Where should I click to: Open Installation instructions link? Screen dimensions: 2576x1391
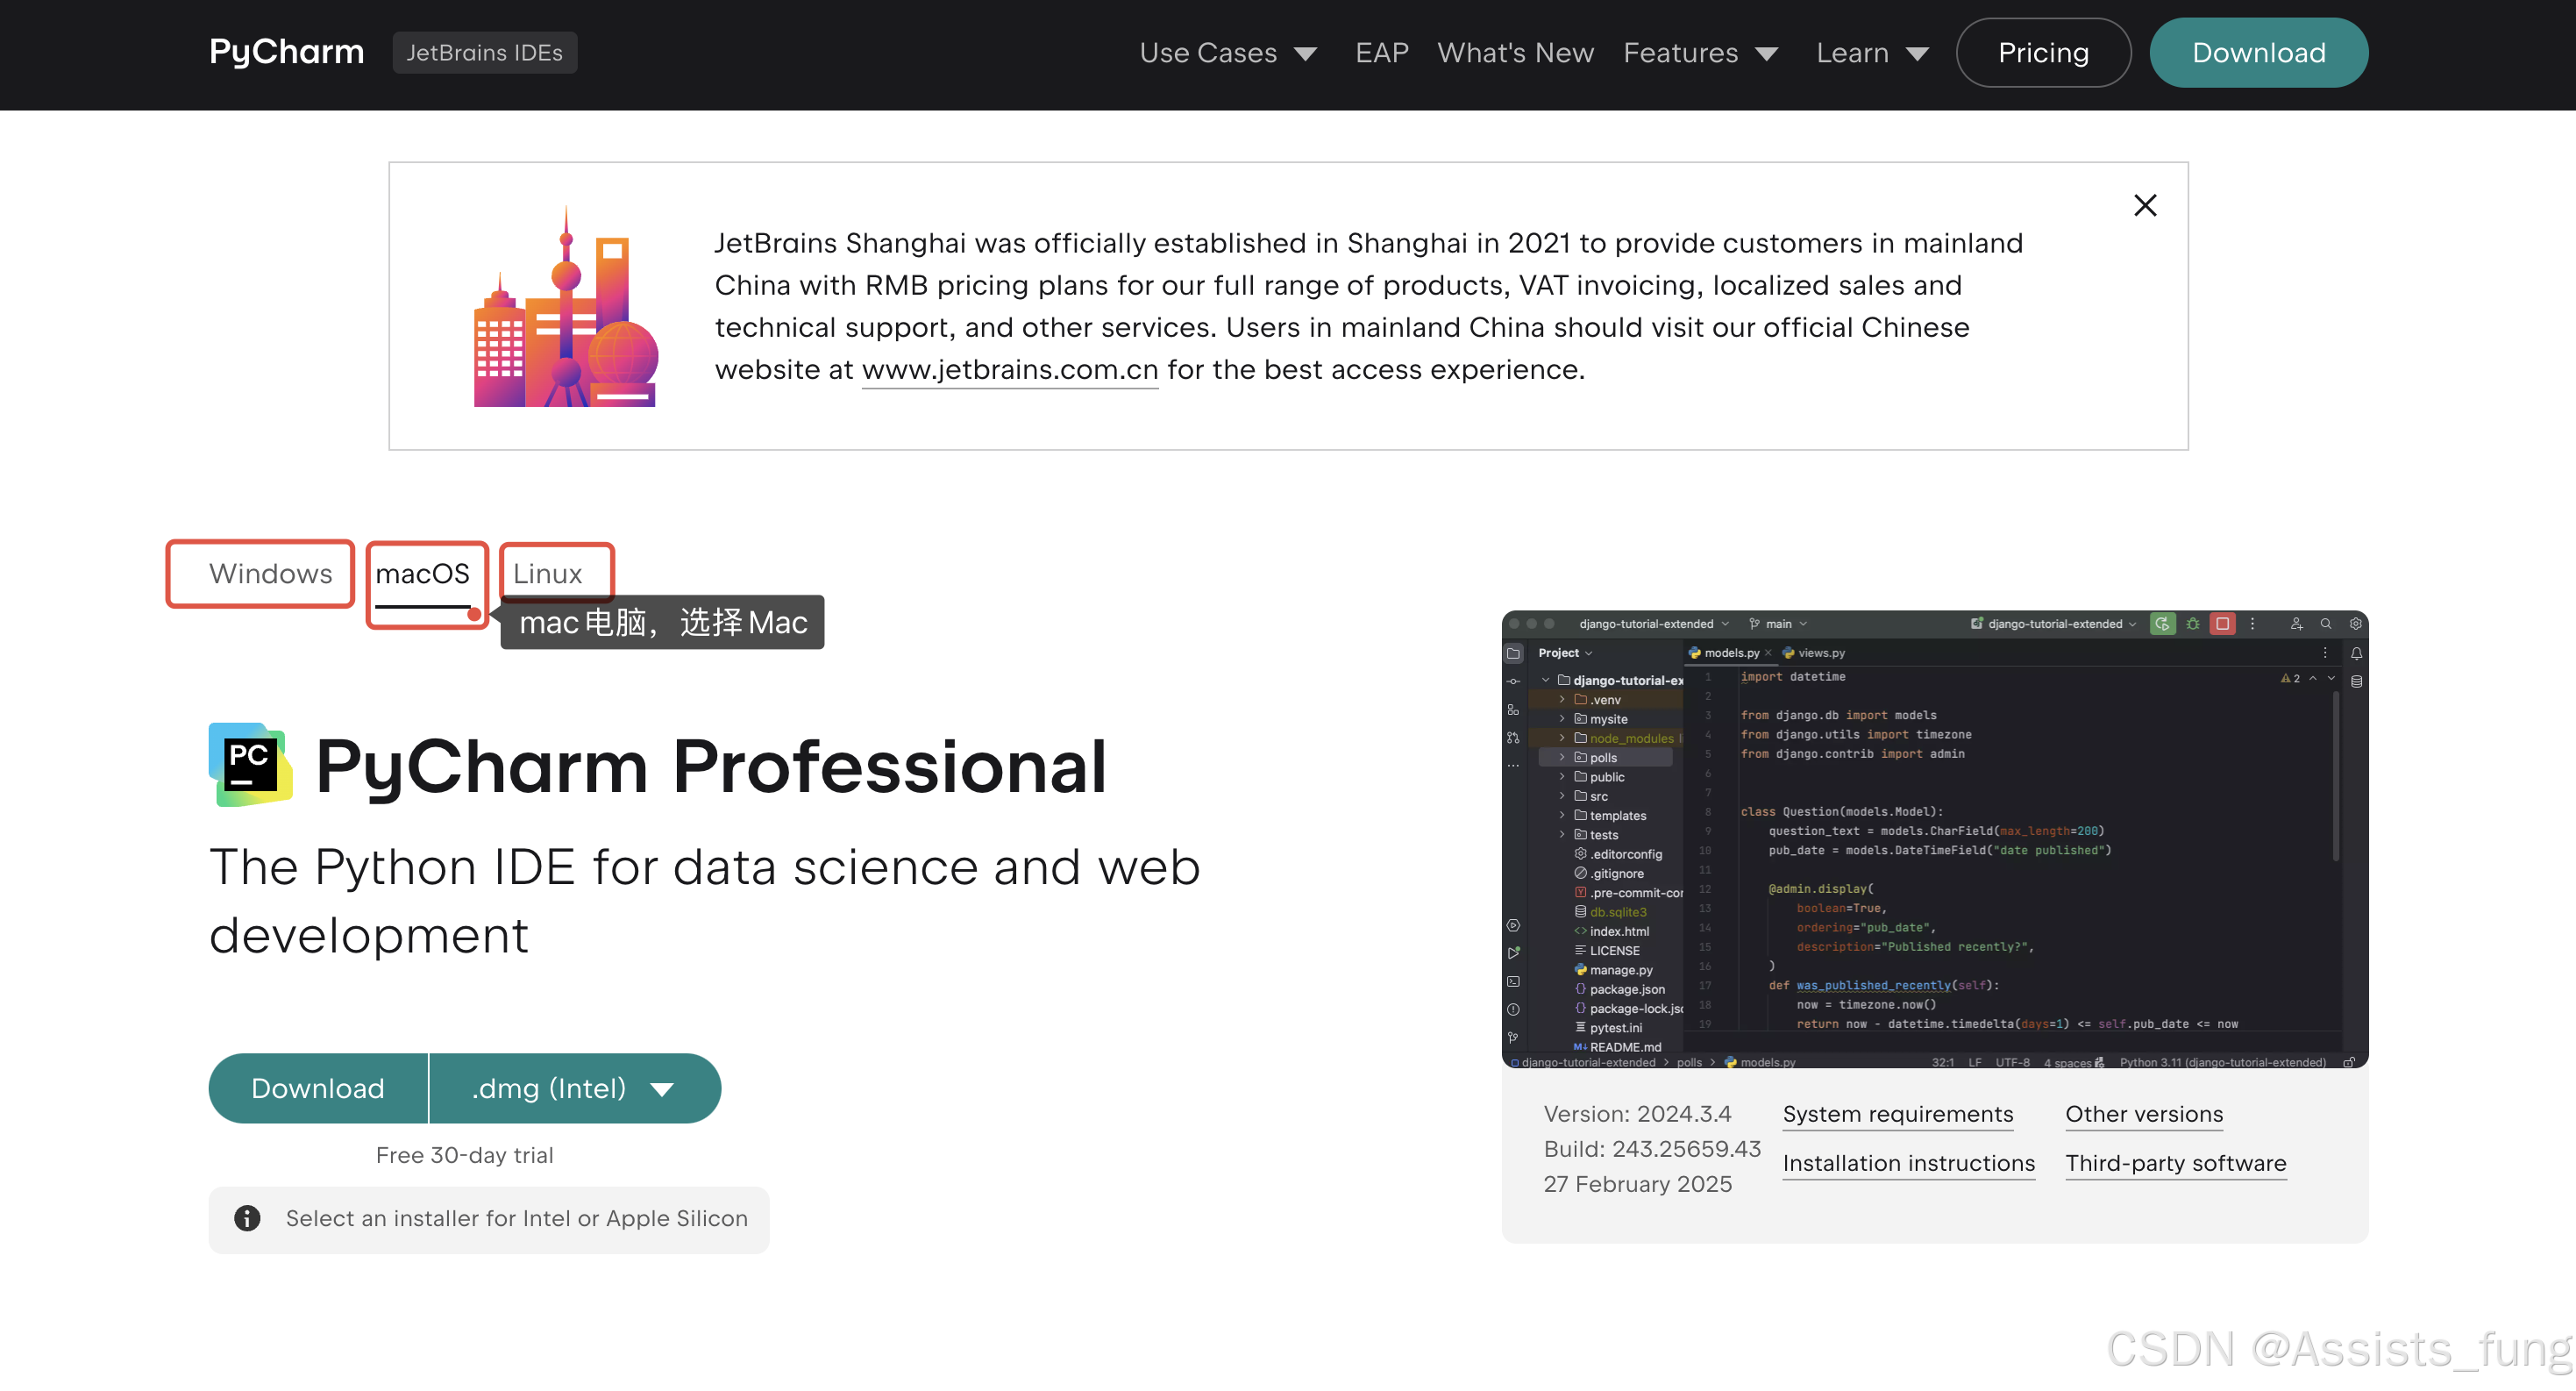tap(1908, 1163)
